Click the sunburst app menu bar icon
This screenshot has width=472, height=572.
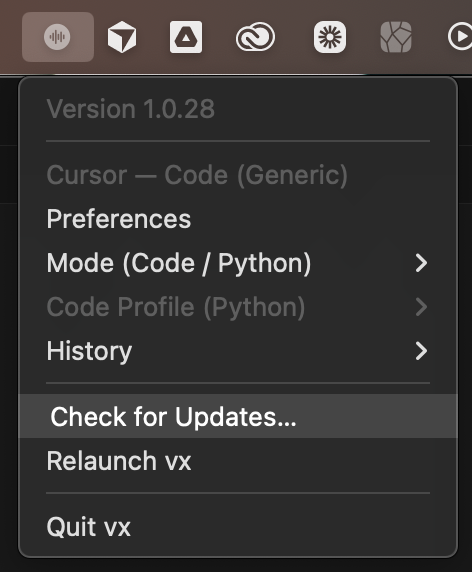pos(330,37)
